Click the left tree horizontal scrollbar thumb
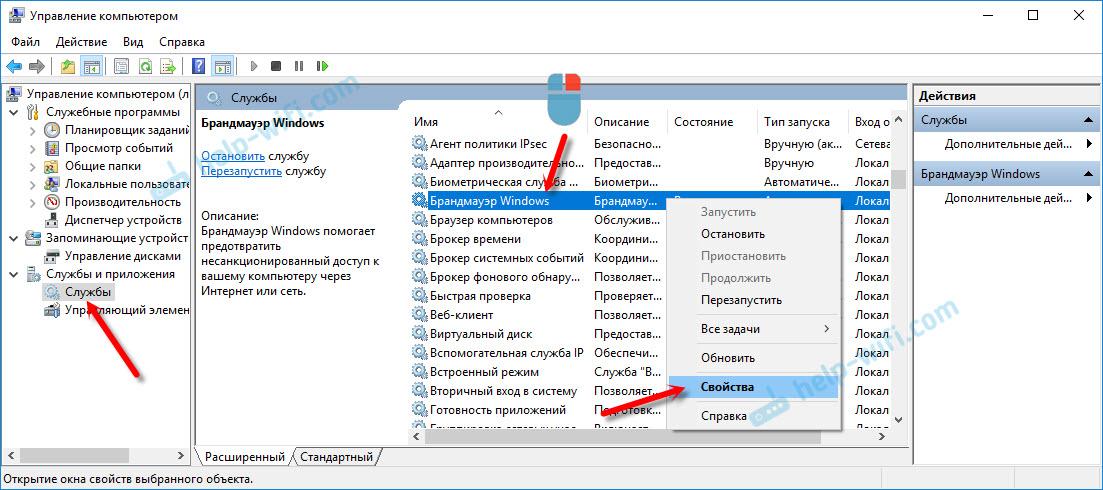 pyautogui.click(x=75, y=456)
